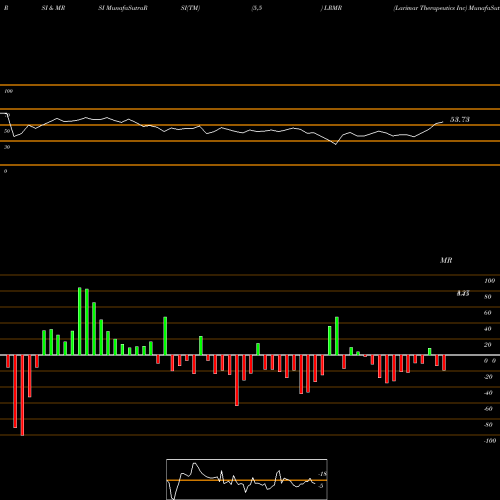Click the "SI(TM)" header text
This screenshot has height=500, width=500.
(x=190, y=8)
